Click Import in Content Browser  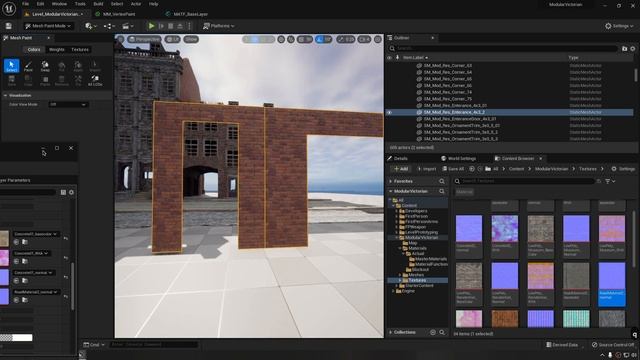(x=427, y=169)
